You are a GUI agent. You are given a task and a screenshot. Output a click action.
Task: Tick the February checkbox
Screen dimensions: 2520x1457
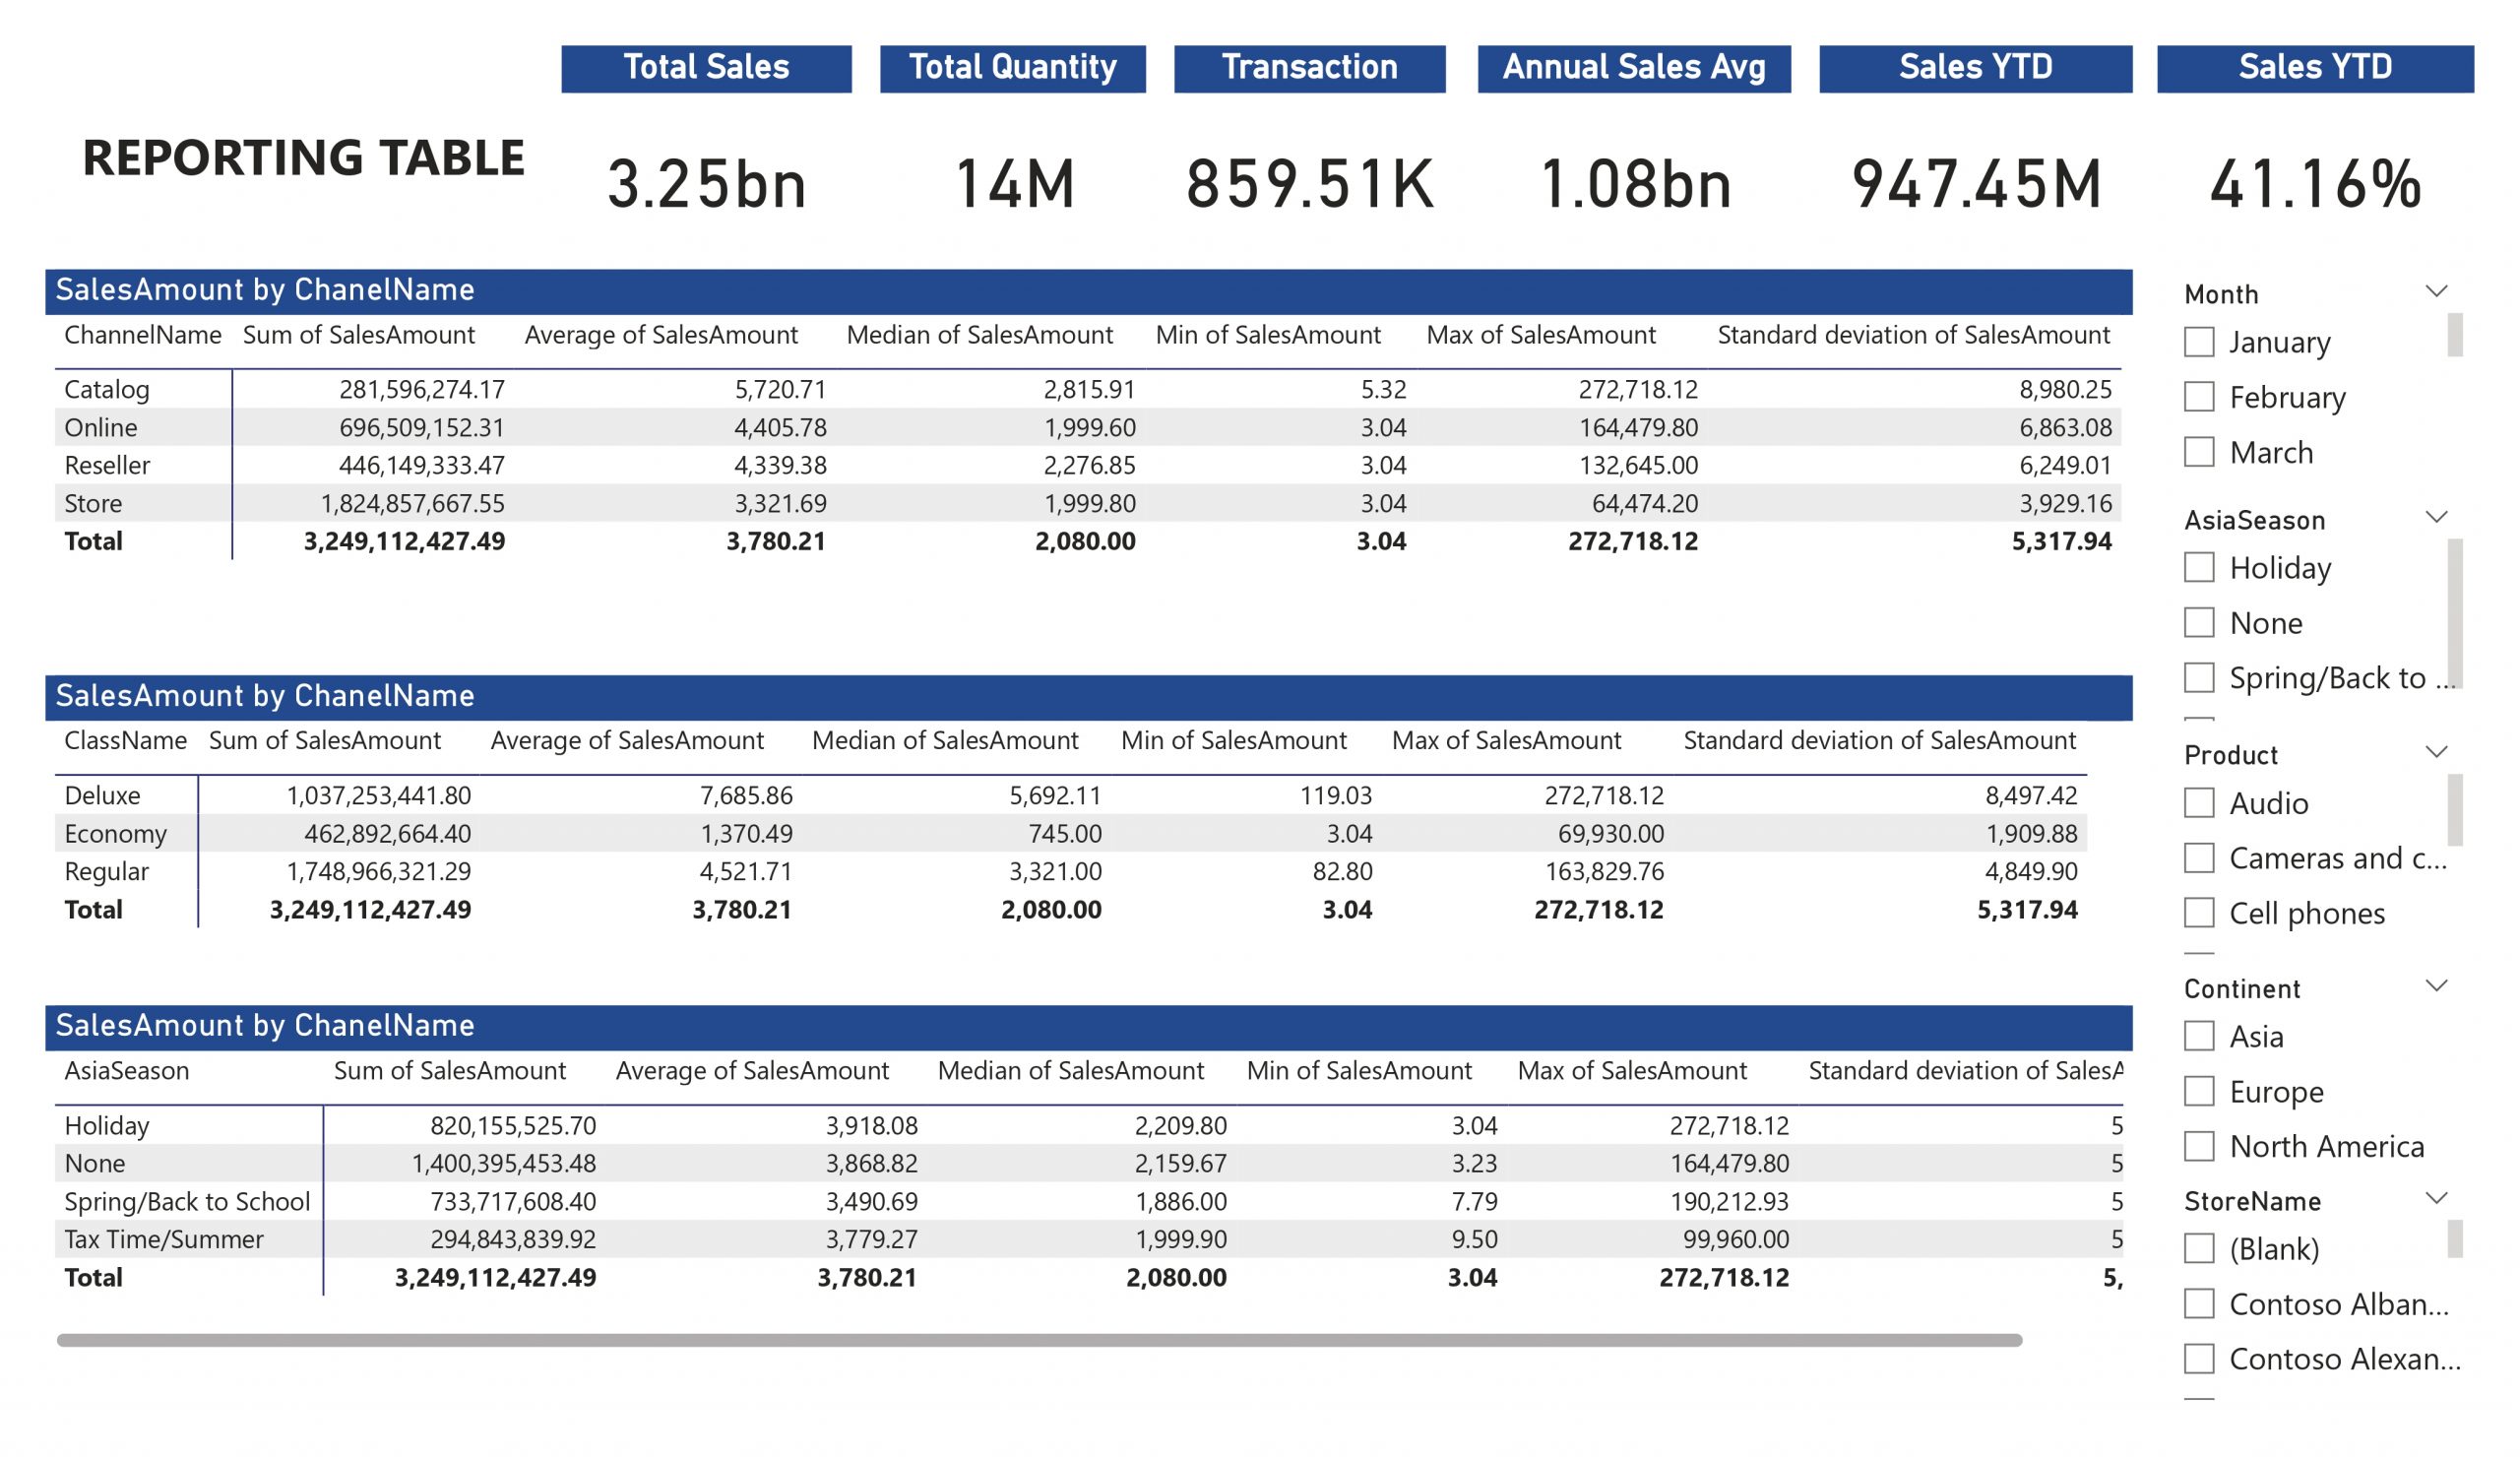(x=2198, y=397)
